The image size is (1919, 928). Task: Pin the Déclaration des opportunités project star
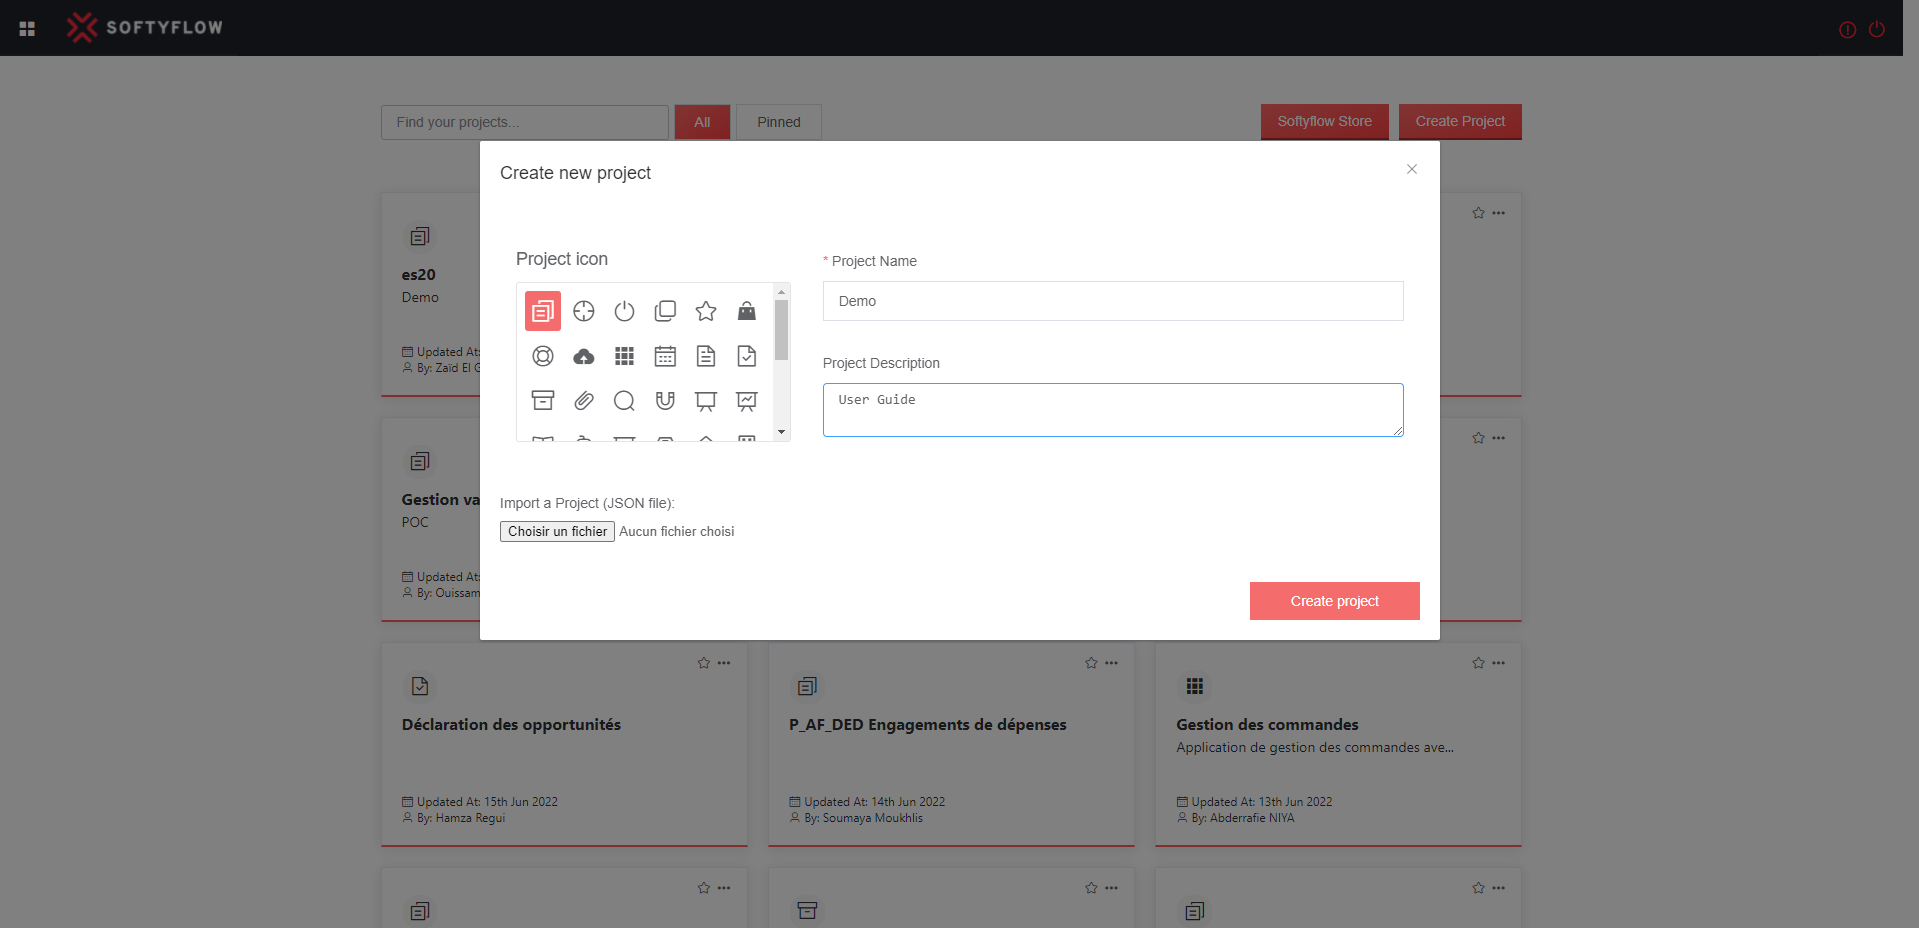(704, 663)
